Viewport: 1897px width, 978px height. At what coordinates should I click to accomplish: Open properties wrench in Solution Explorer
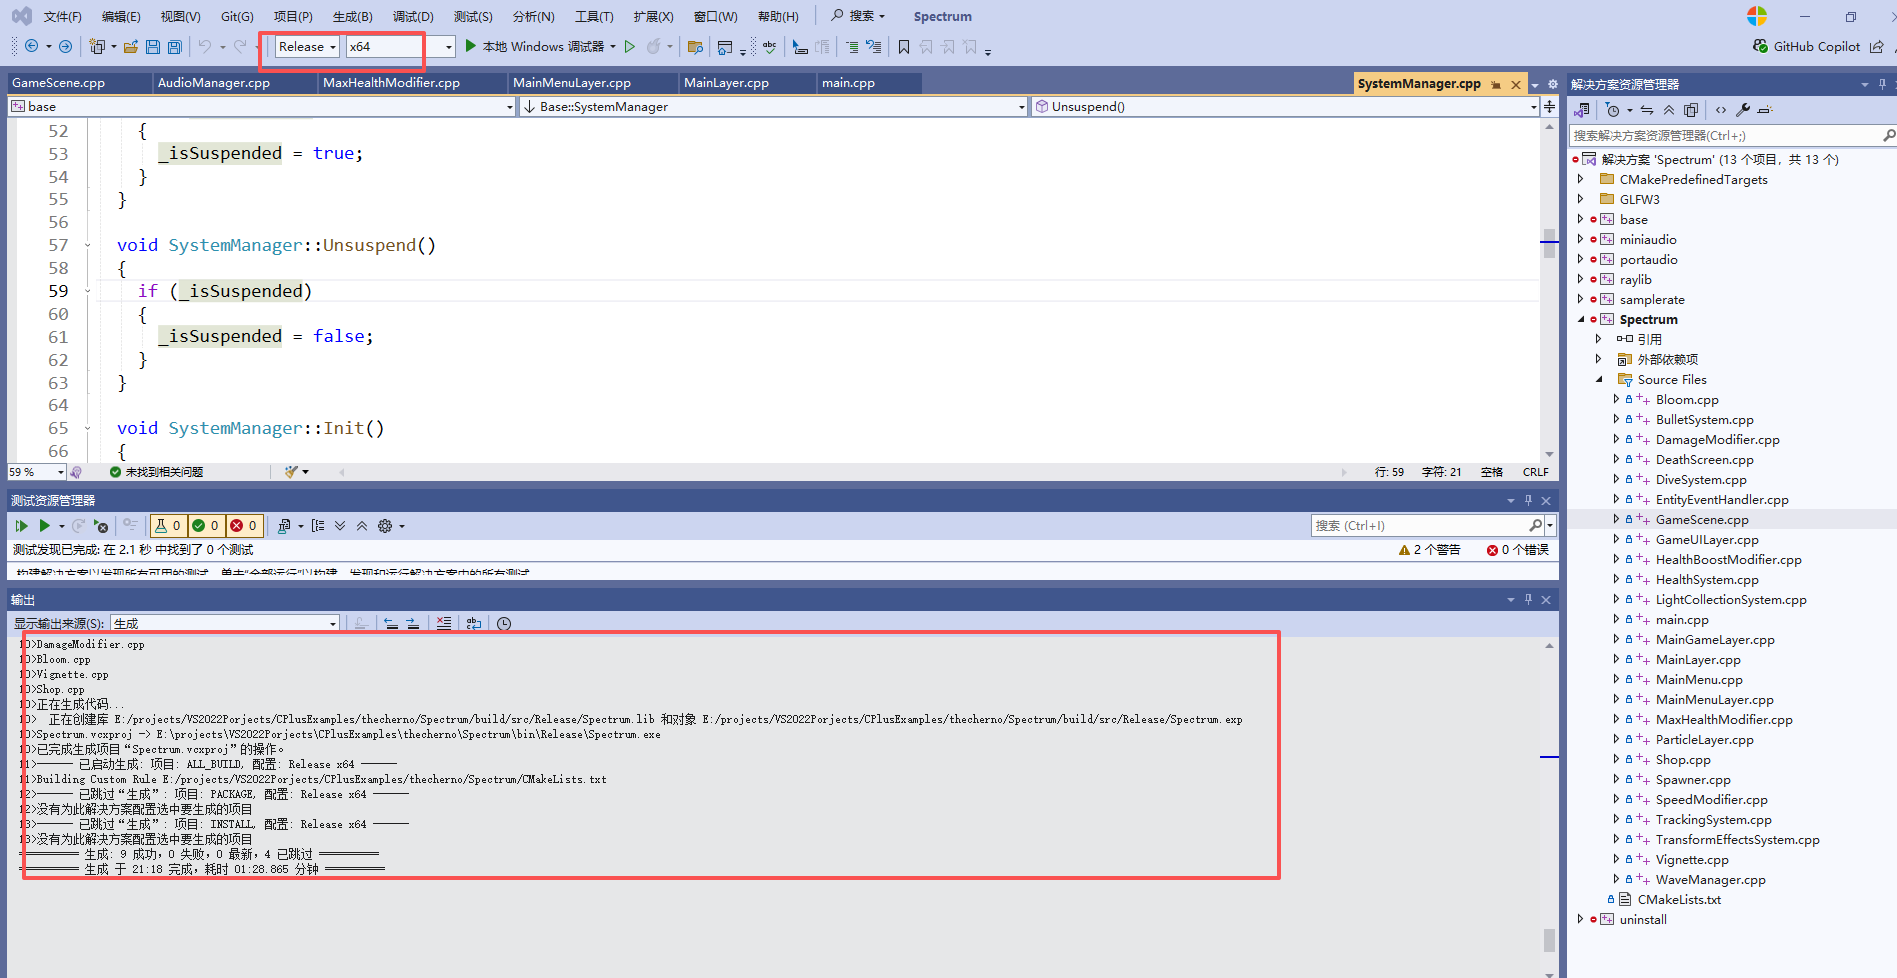(x=1743, y=110)
